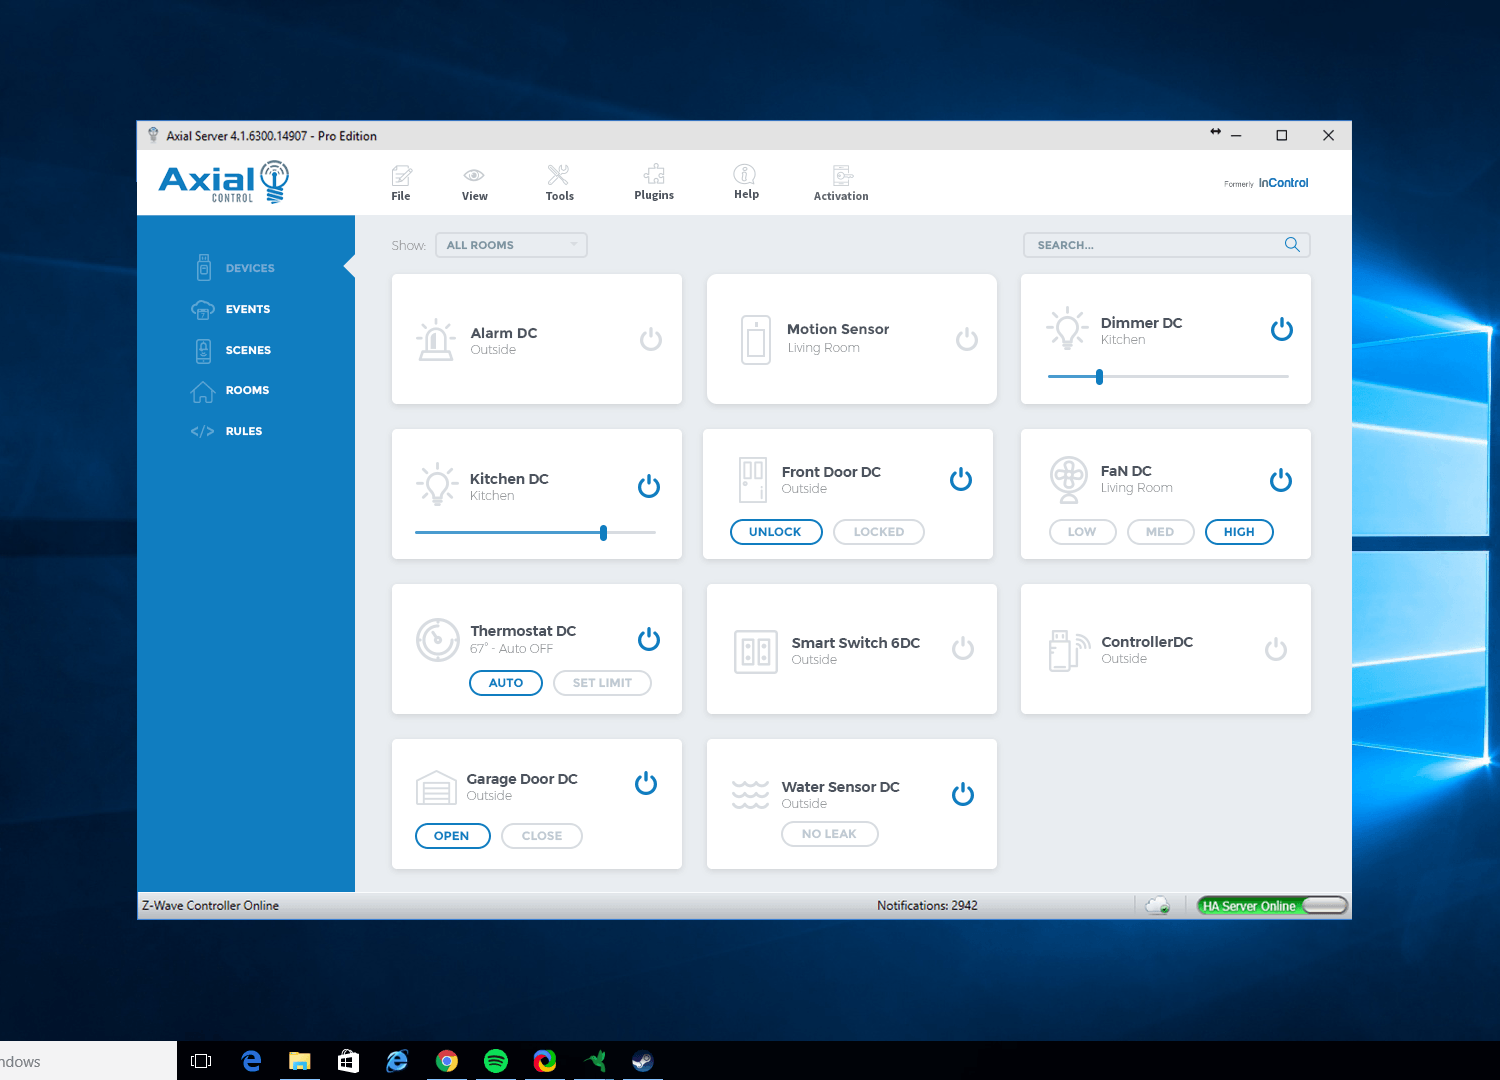This screenshot has height=1080, width=1500.
Task: Click CLOSE on the Garage Door DC
Action: [x=542, y=836]
